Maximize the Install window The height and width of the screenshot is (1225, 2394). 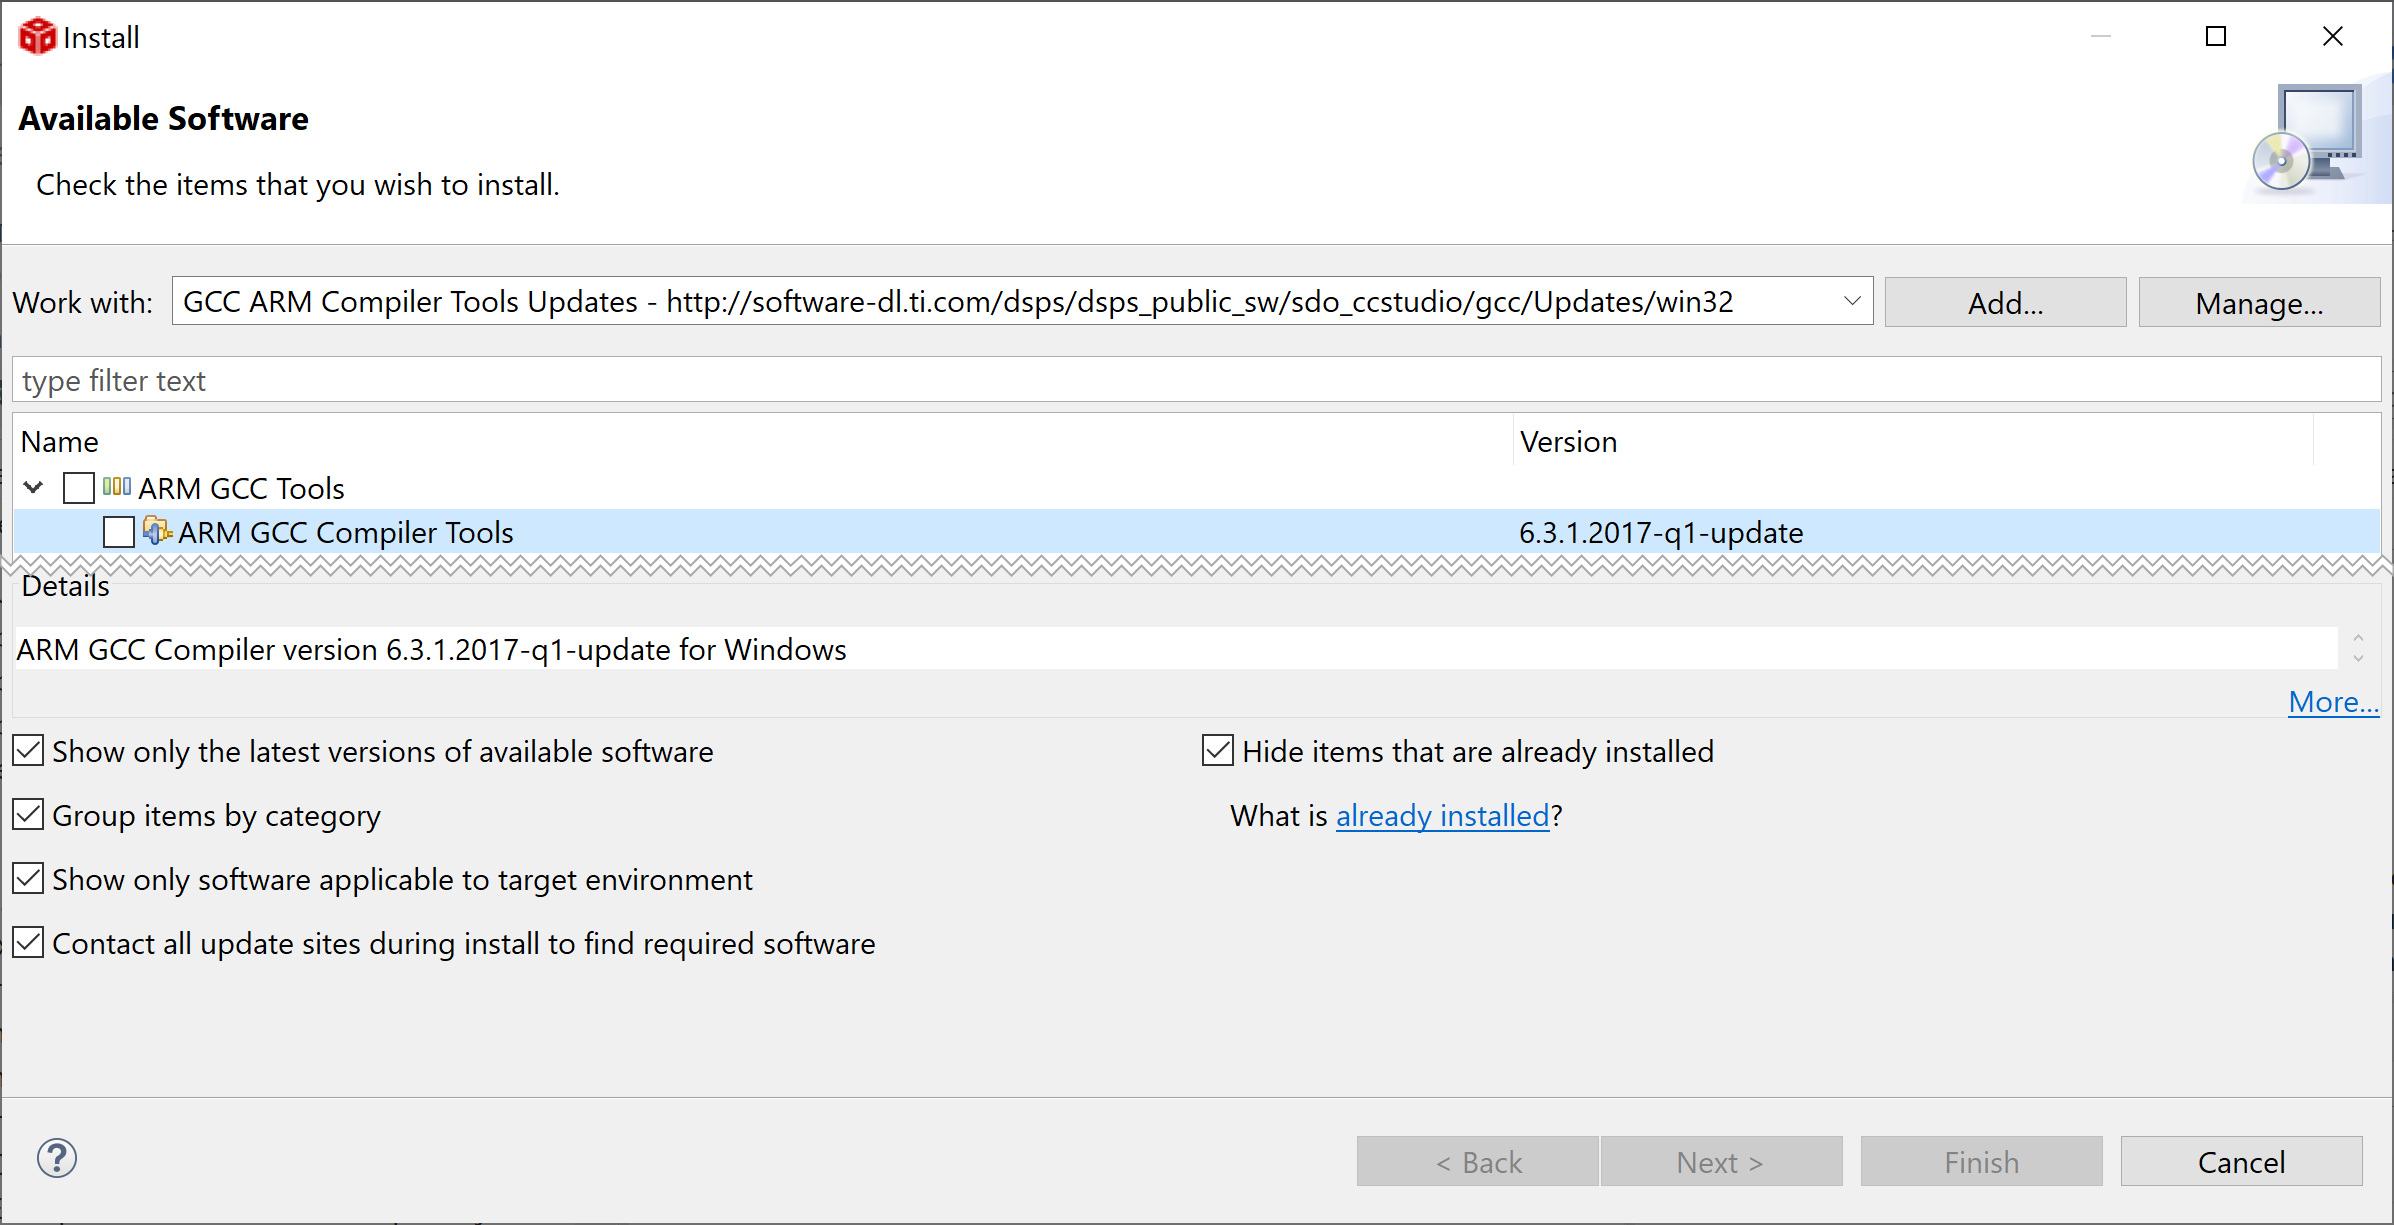point(2216,36)
